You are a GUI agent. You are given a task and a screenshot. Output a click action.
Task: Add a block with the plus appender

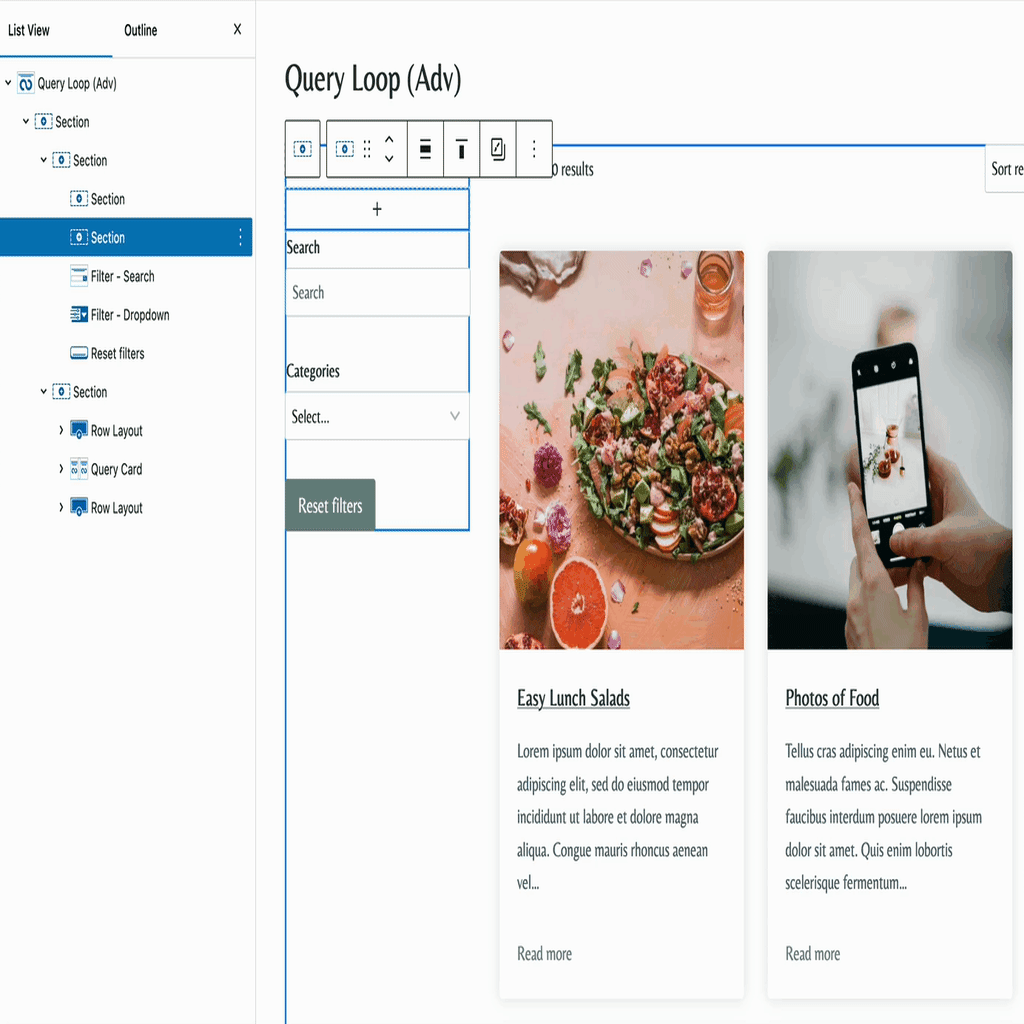pyautogui.click(x=377, y=209)
